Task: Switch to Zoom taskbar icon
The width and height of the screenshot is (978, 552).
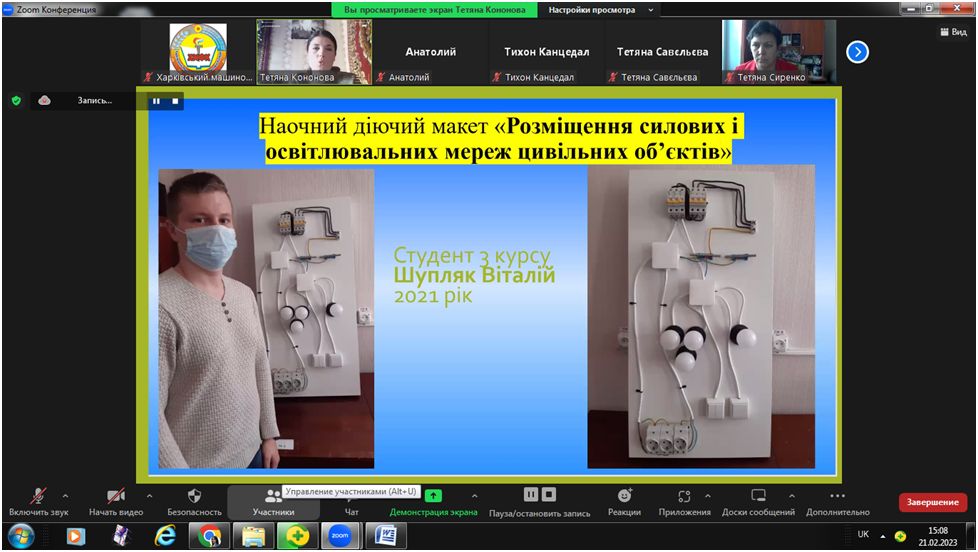Action: click(340, 536)
